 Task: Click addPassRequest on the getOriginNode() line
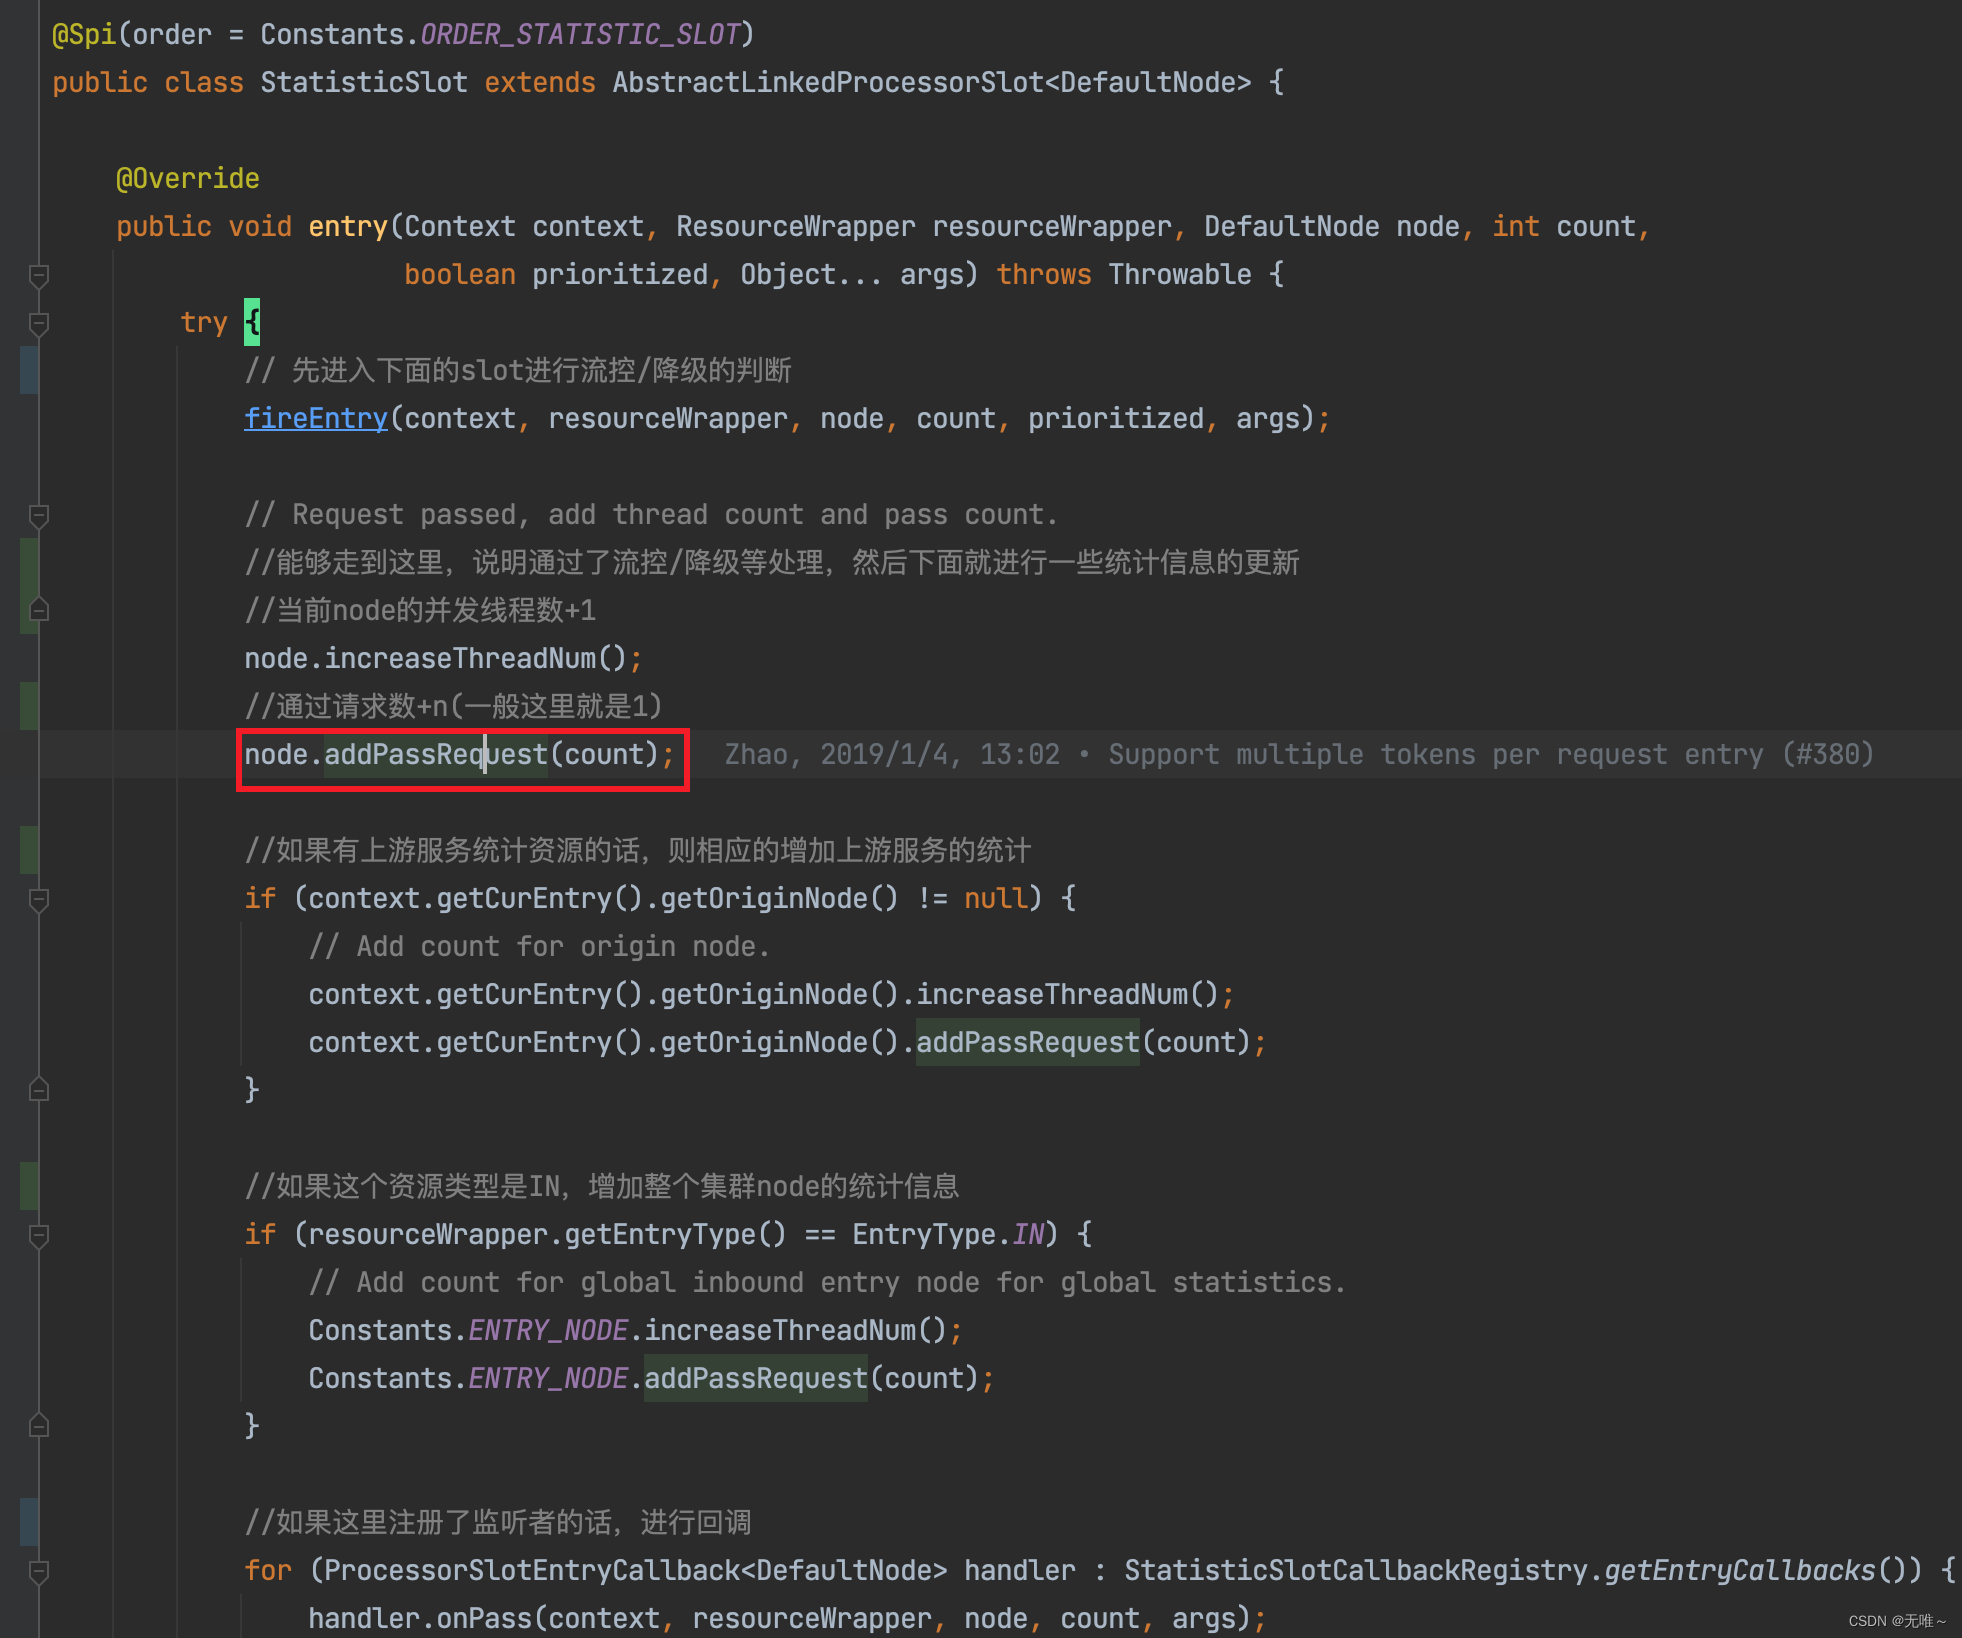(x=1028, y=1042)
